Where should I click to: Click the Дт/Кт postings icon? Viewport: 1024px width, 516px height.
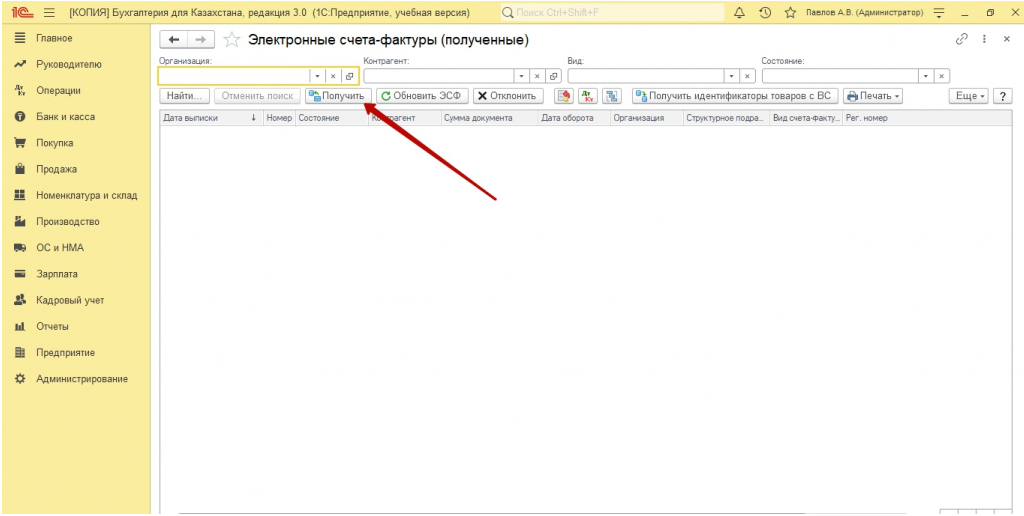coord(588,96)
